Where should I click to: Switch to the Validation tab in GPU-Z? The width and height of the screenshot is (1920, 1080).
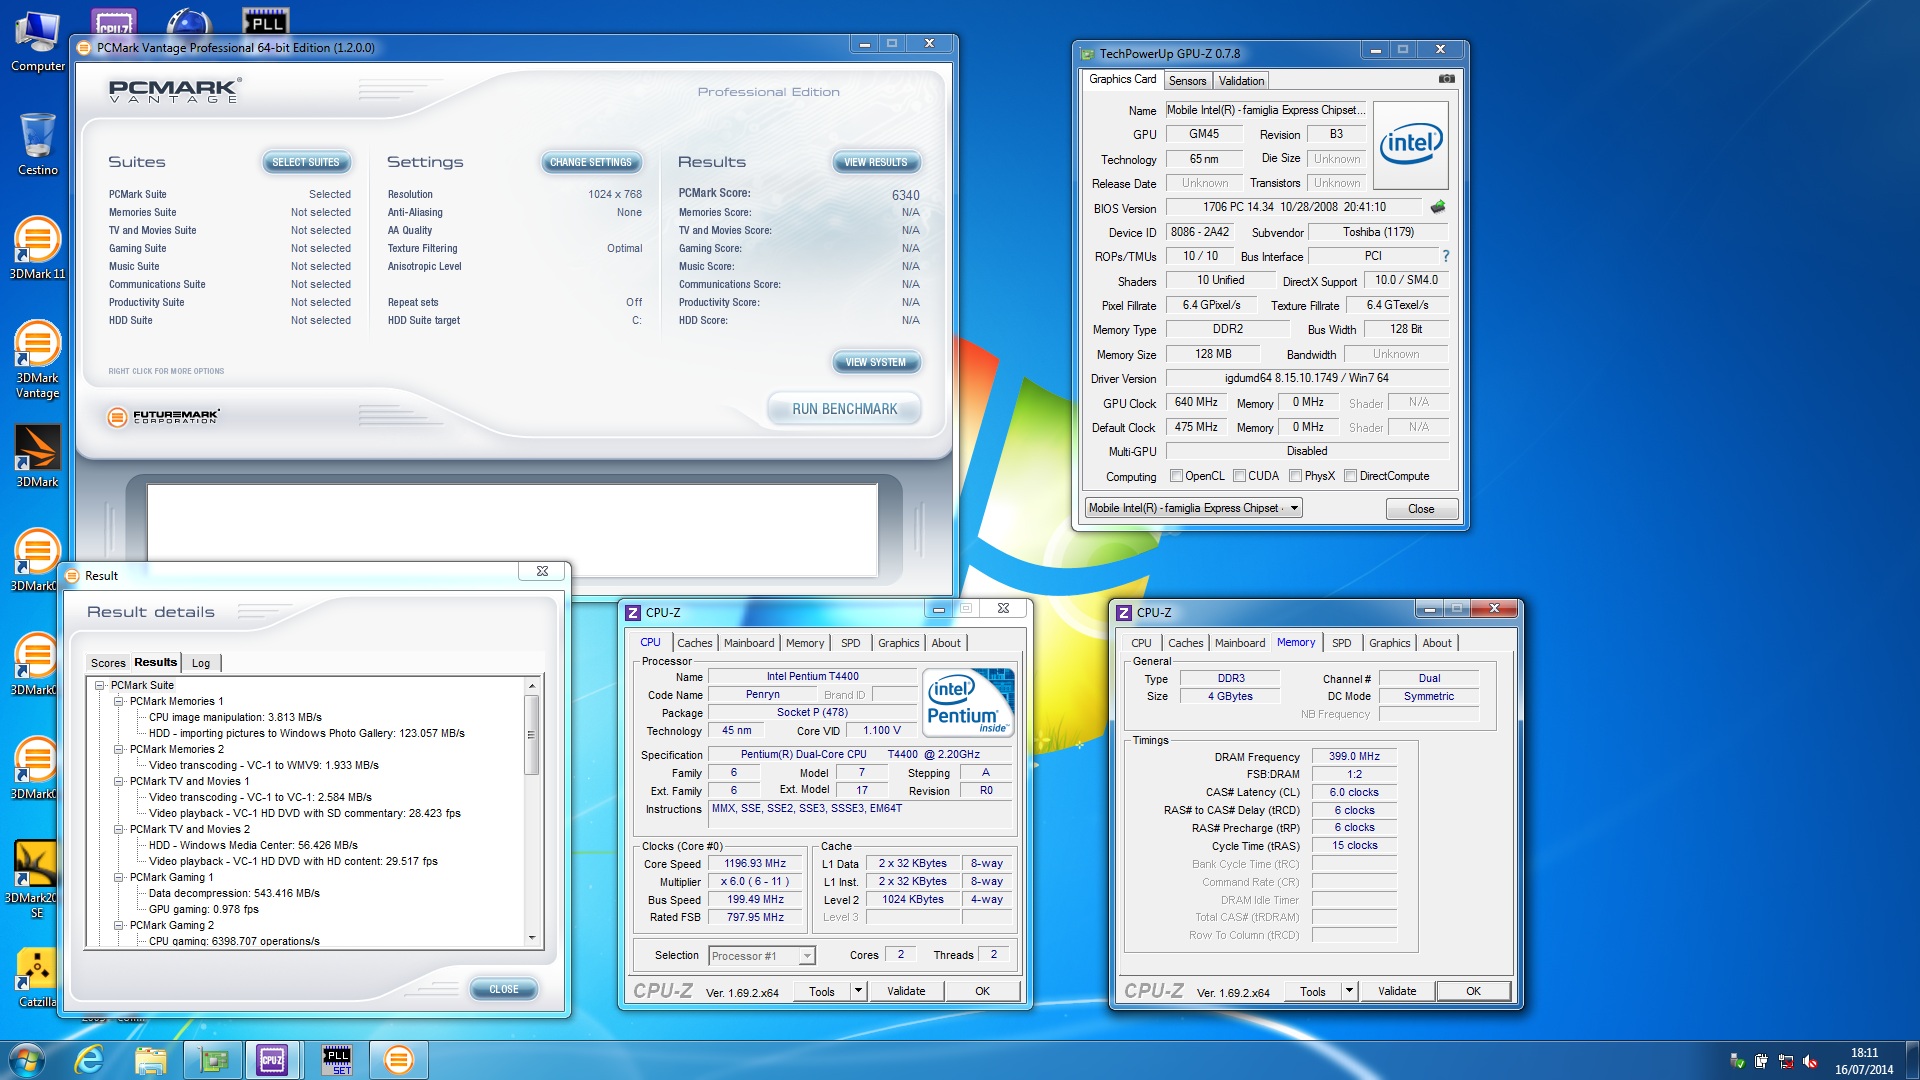click(x=1241, y=81)
